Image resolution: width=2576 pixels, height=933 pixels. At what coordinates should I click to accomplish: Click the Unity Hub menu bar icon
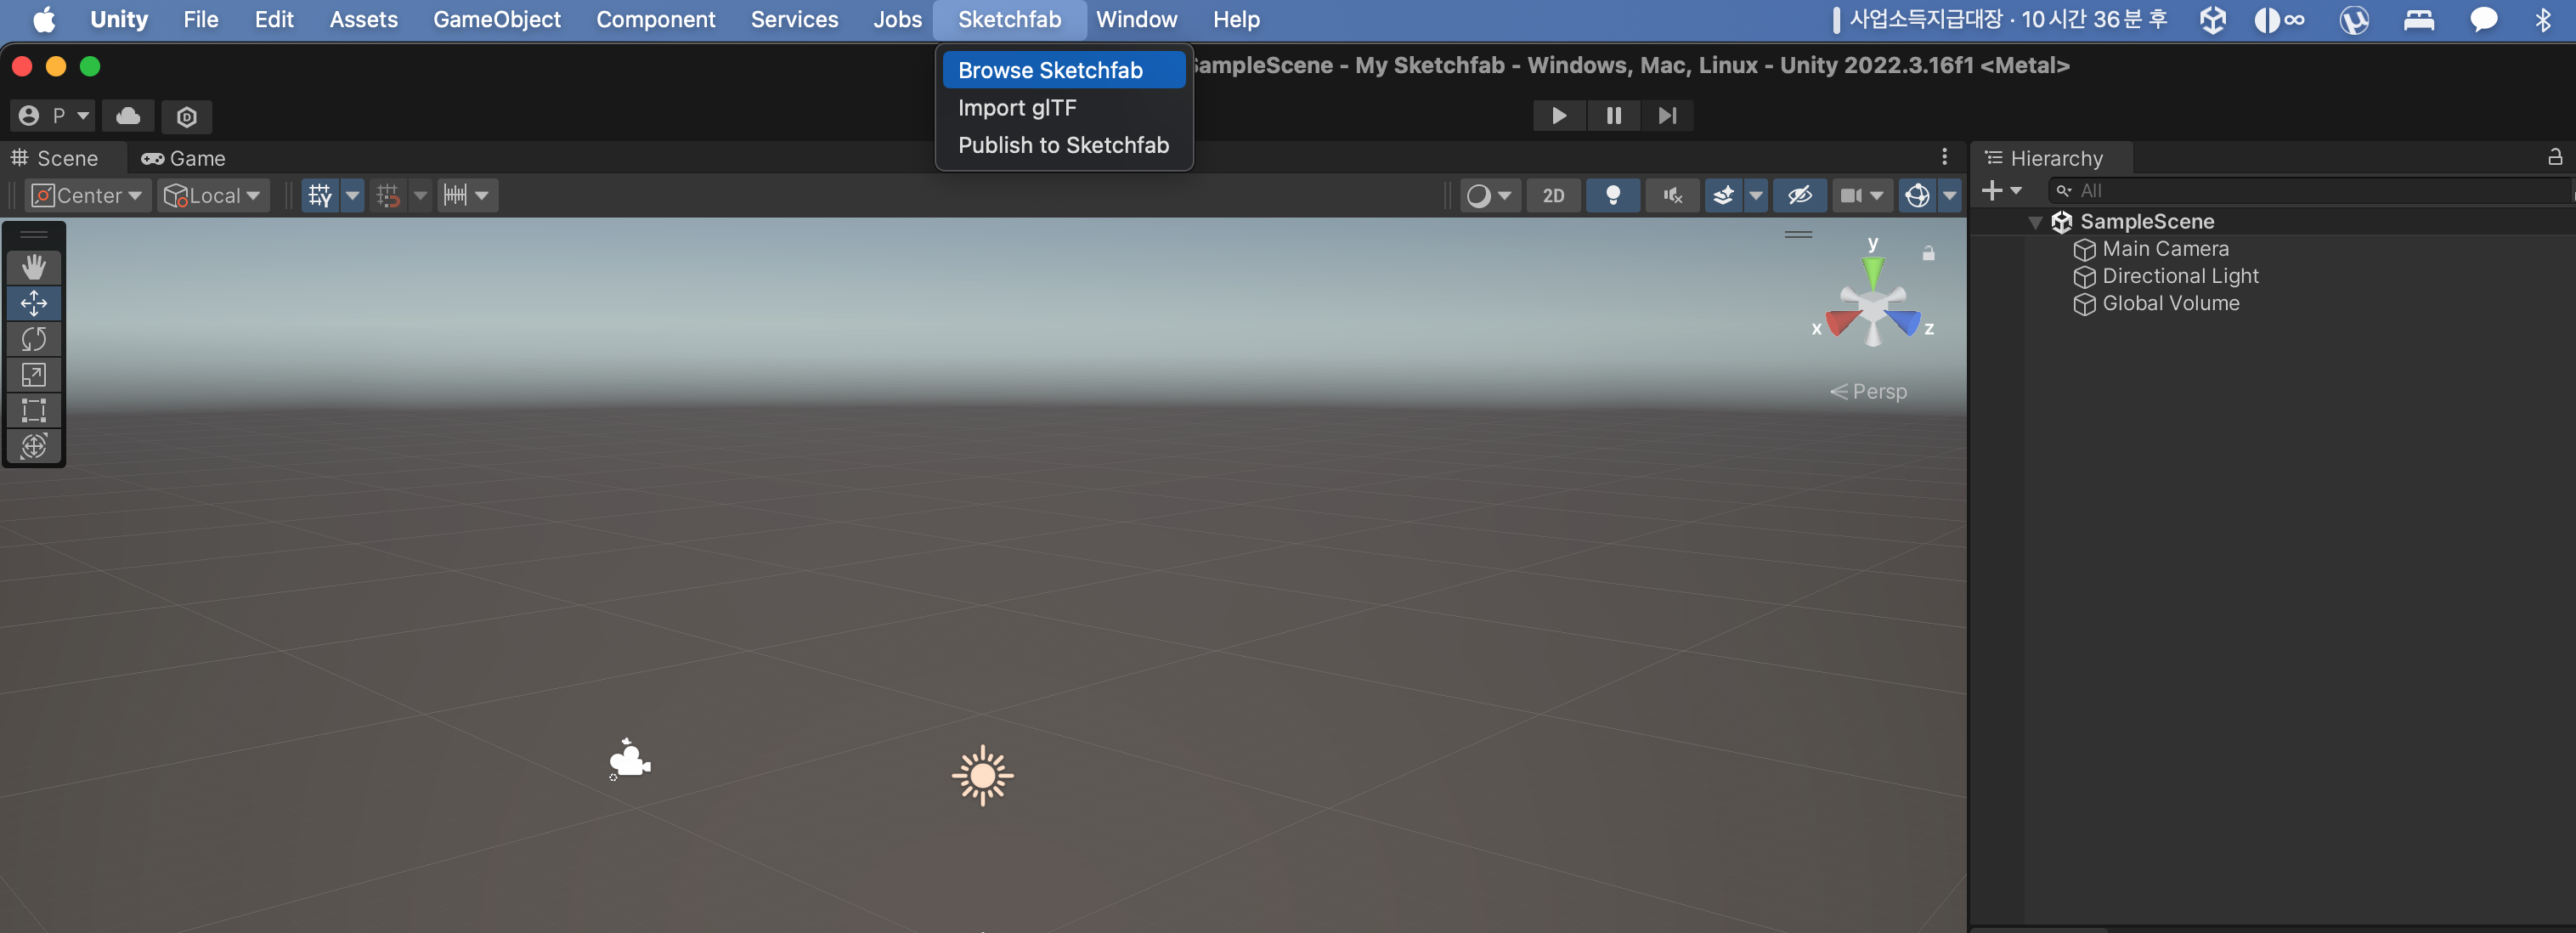coord(2213,19)
